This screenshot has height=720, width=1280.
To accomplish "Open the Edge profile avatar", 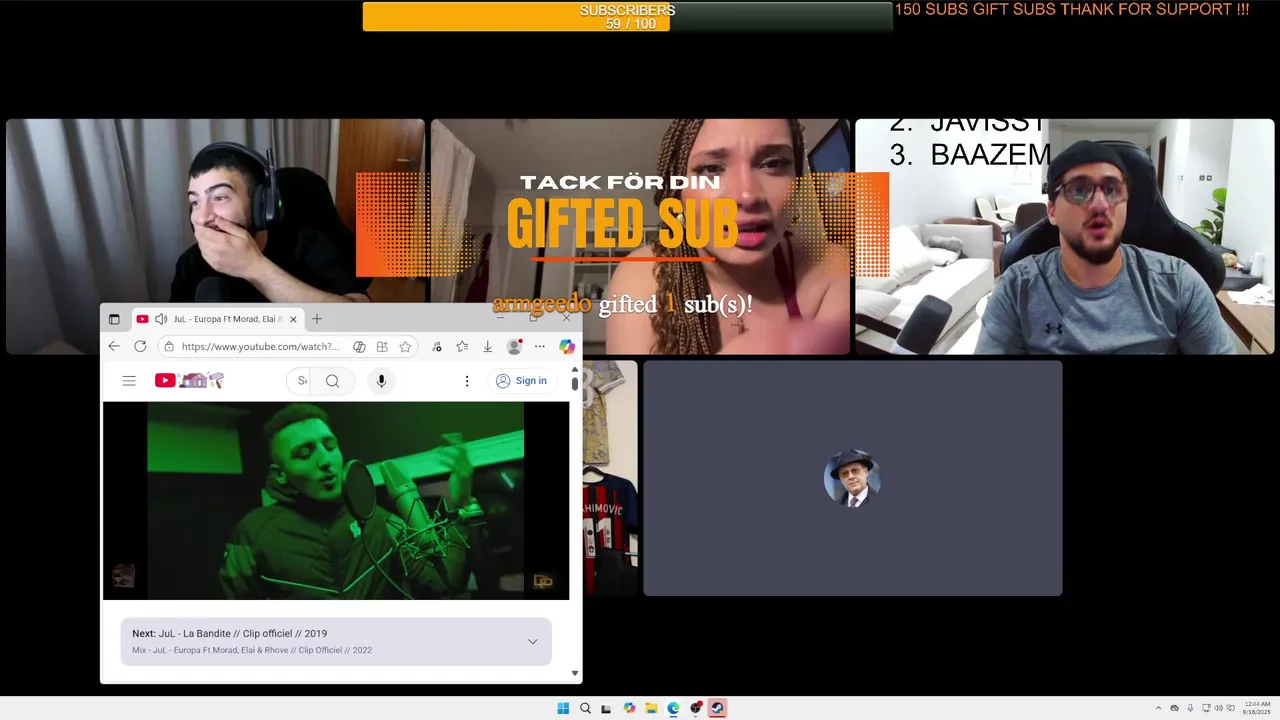I will (x=514, y=347).
